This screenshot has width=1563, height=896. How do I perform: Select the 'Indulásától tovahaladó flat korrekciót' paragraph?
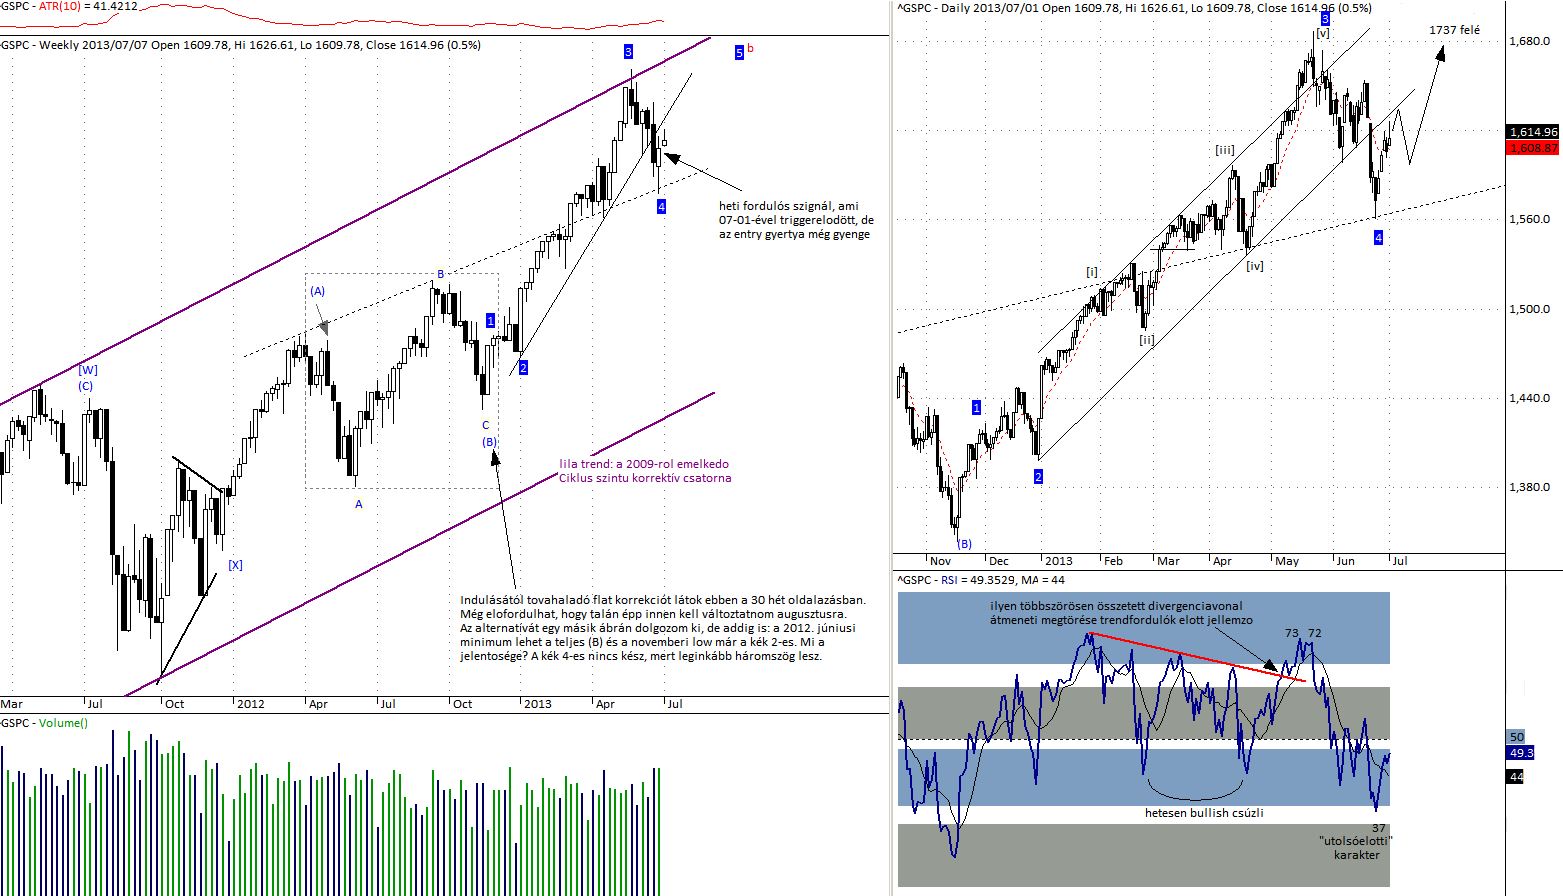[x=663, y=628]
